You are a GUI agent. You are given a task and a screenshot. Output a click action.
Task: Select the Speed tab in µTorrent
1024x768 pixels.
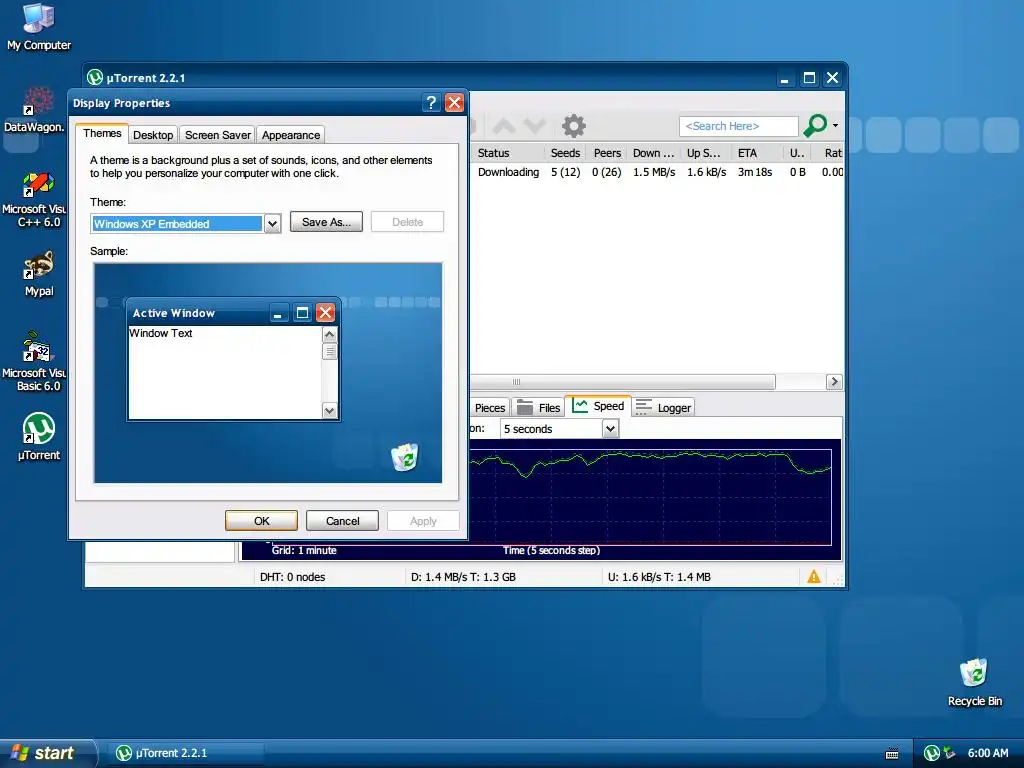click(598, 406)
